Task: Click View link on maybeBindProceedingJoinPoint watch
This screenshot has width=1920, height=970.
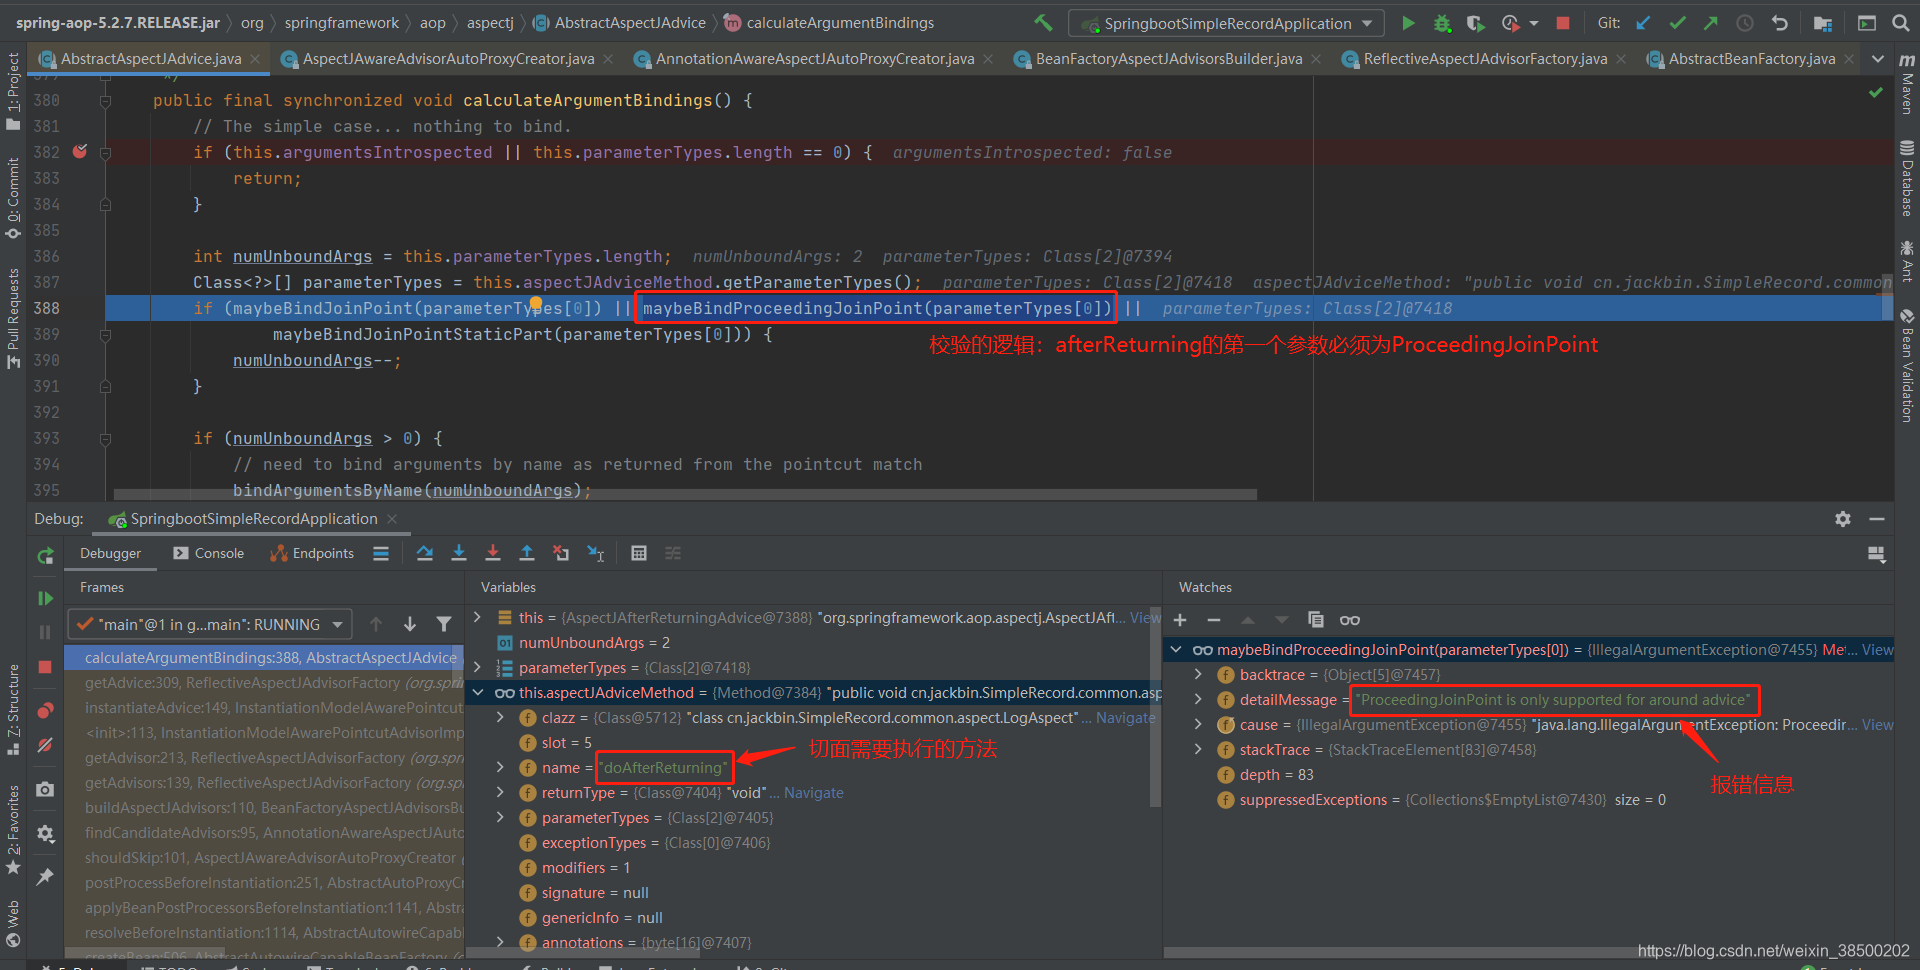Action: pyautogui.click(x=1877, y=649)
